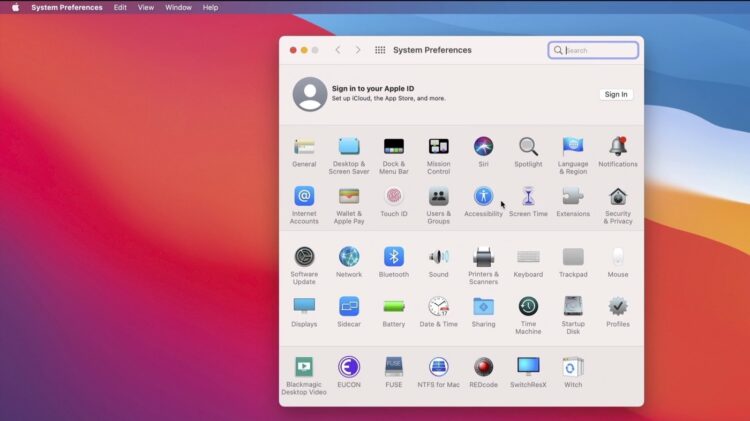Open Accessibility settings
The image size is (750, 421).
483,197
